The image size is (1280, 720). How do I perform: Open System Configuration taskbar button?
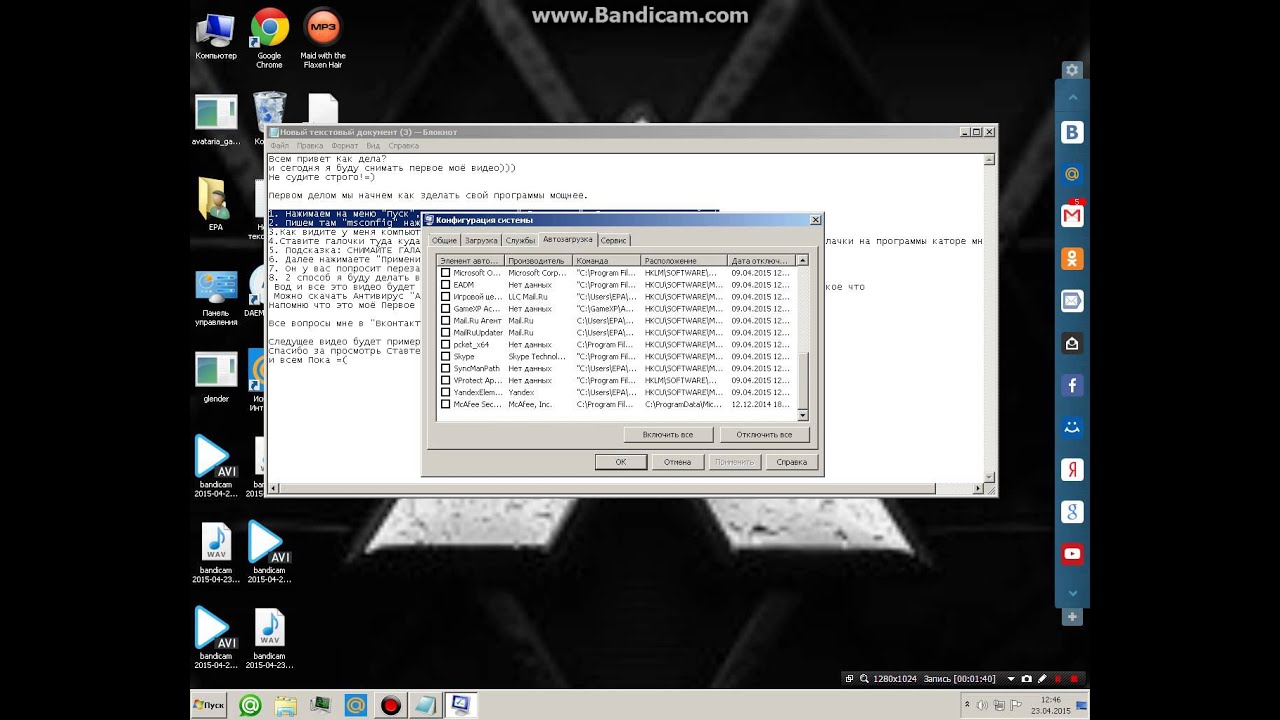point(461,705)
